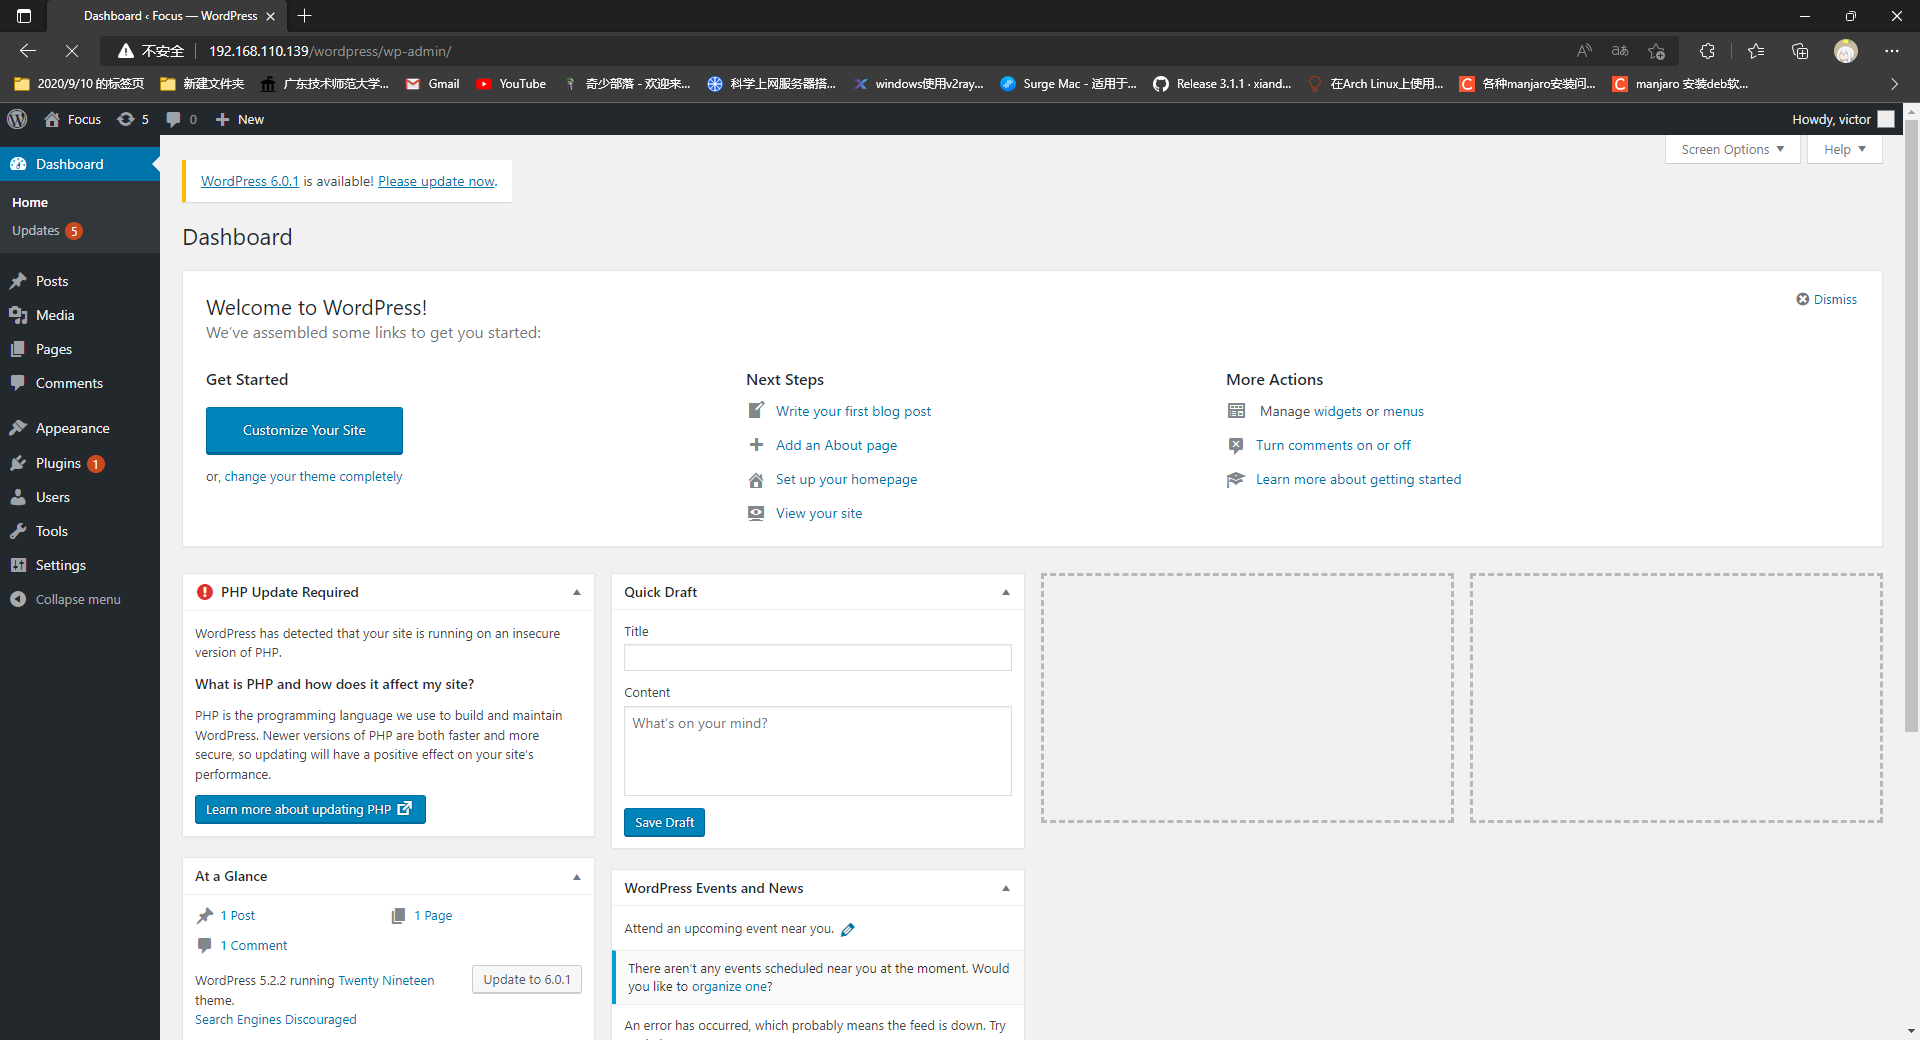Open the updates icon showing 5
The height and width of the screenshot is (1040, 1920).
coord(126,119)
